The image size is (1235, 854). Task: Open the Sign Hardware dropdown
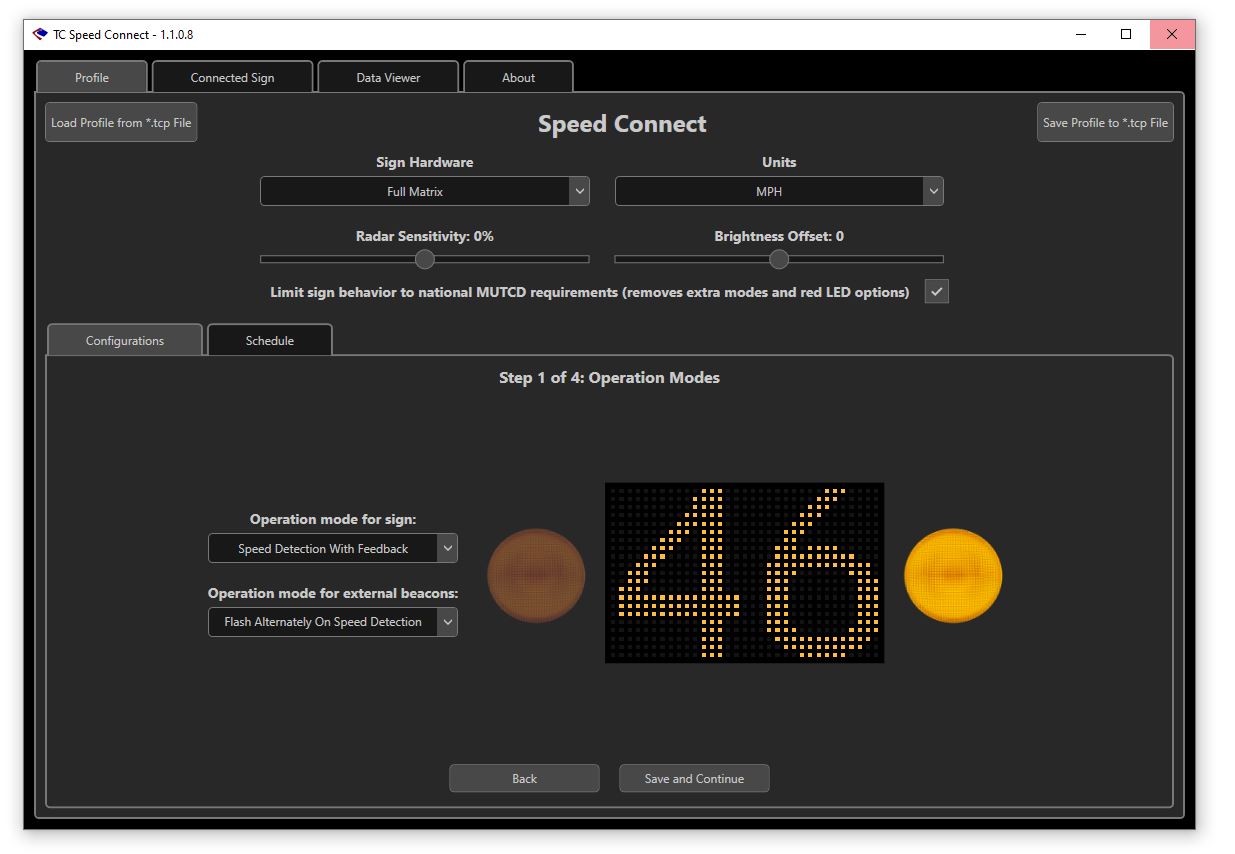point(424,191)
